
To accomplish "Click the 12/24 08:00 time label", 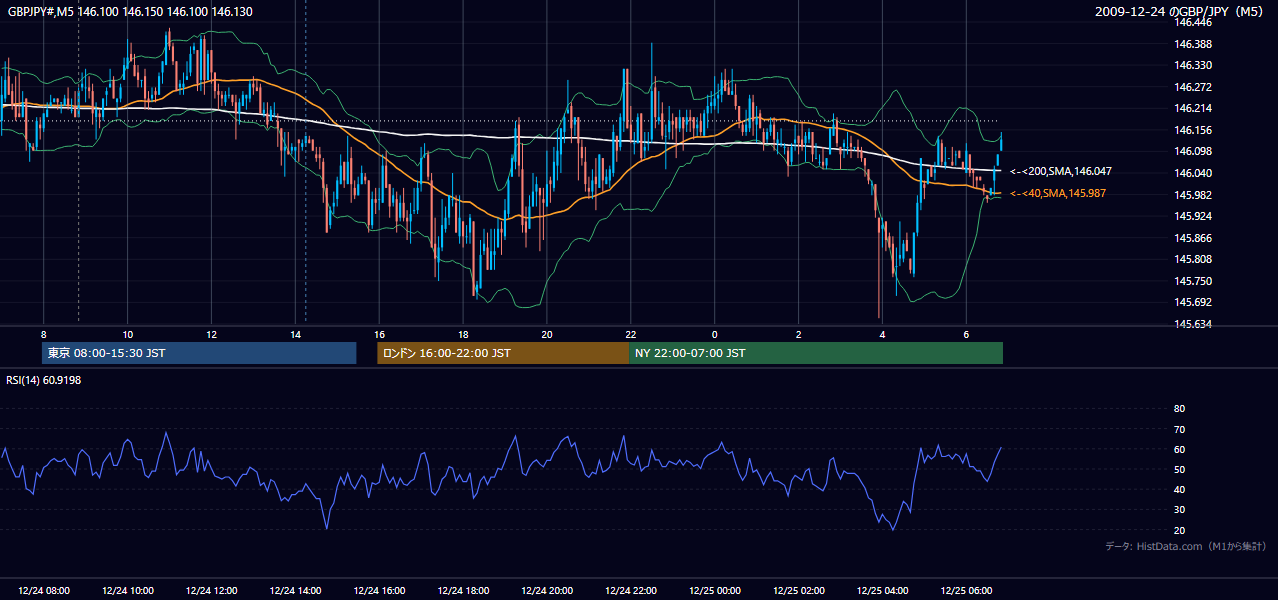I will tap(44, 591).
